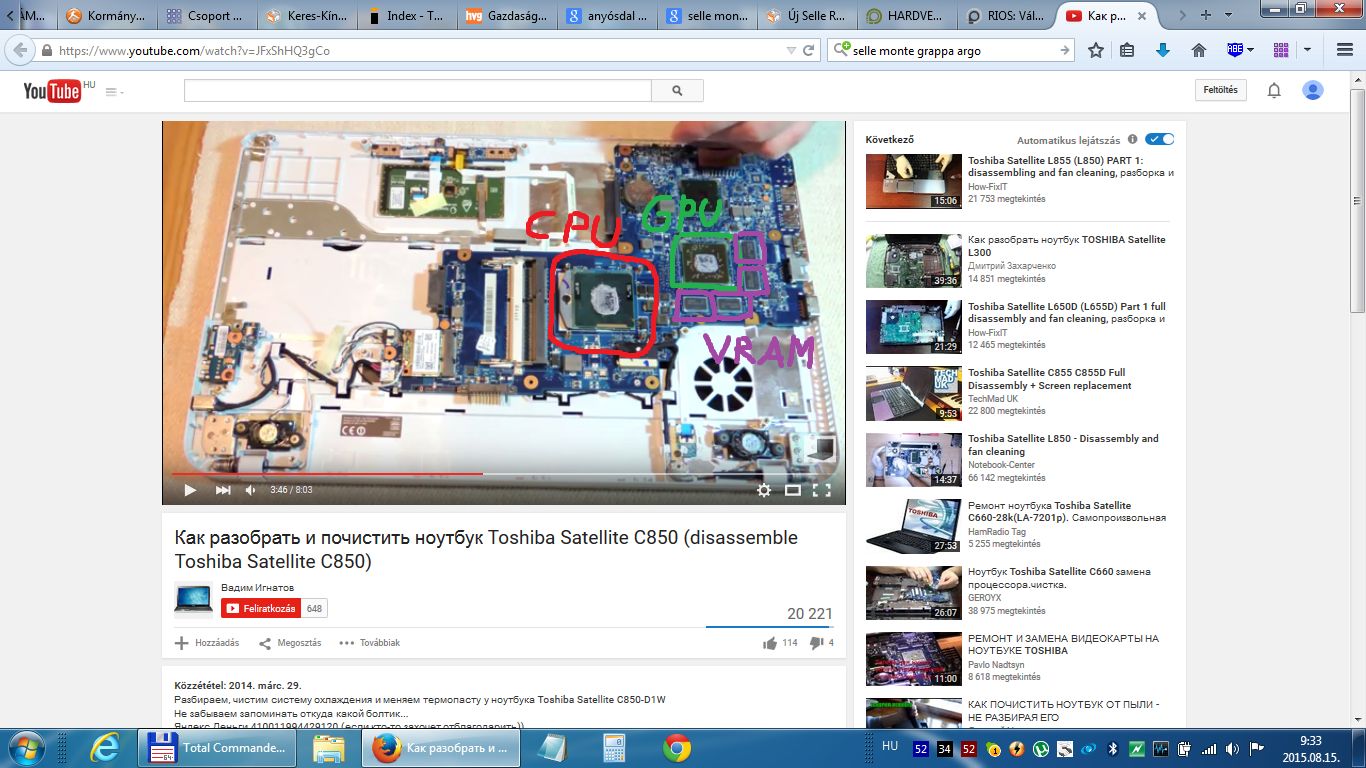Go to Firefox home page
Screen dimensions: 1366x768
pos(1199,50)
